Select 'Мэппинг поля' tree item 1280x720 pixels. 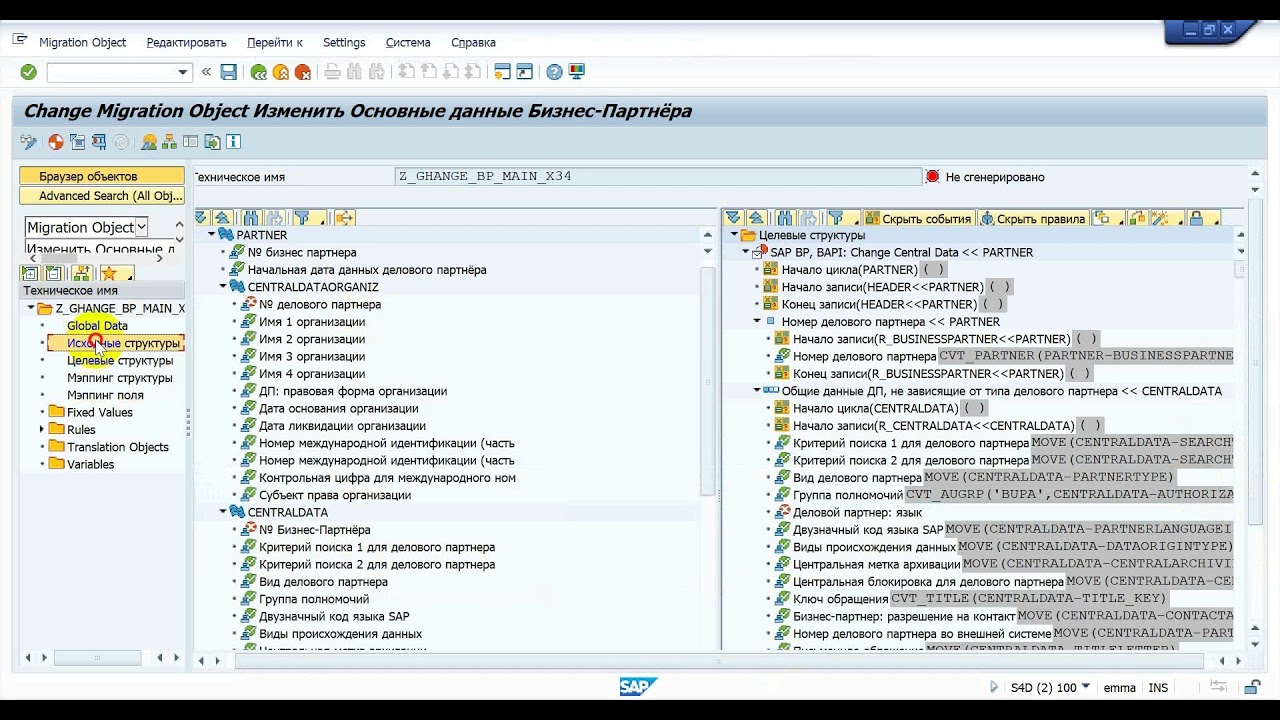tap(105, 395)
